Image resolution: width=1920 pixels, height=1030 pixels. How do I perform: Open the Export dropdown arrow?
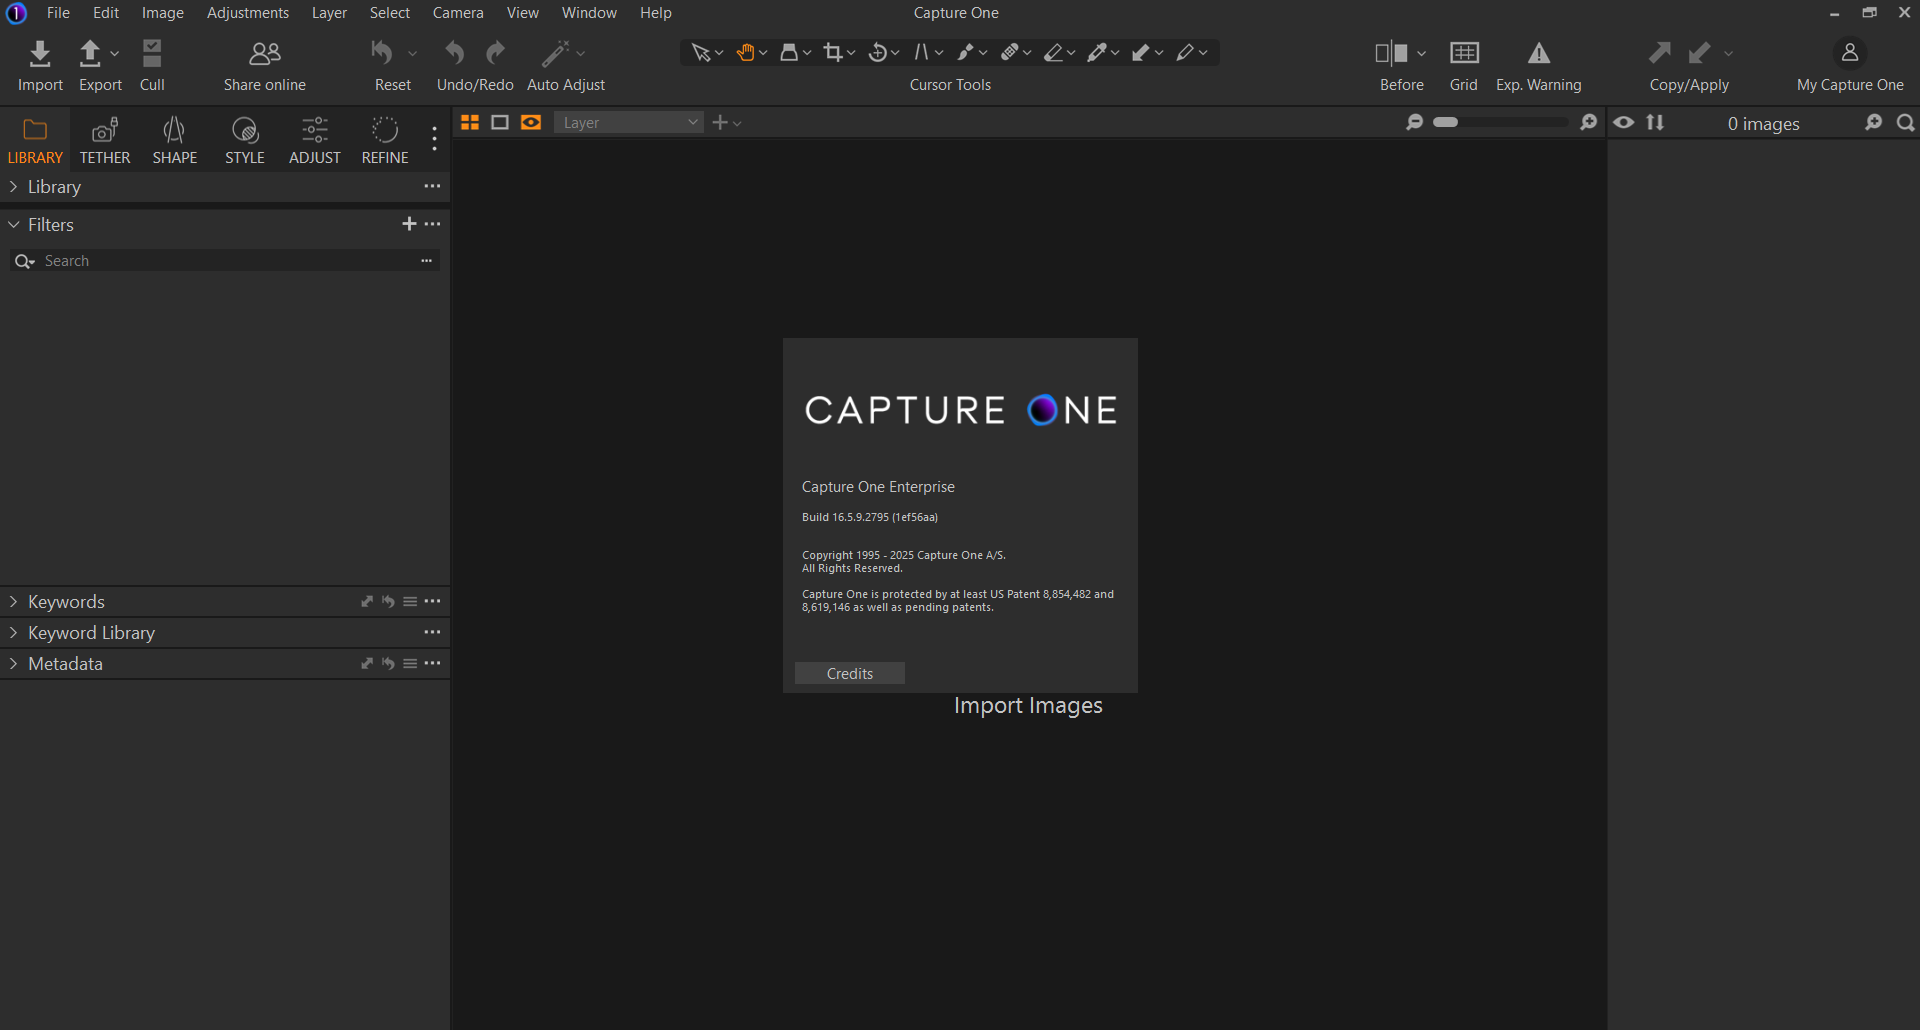pyautogui.click(x=114, y=53)
